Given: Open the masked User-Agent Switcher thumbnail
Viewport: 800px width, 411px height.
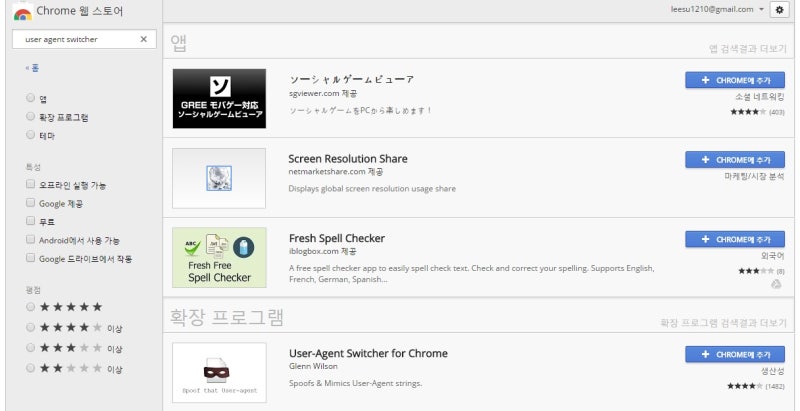Looking at the screenshot, I should tap(219, 373).
